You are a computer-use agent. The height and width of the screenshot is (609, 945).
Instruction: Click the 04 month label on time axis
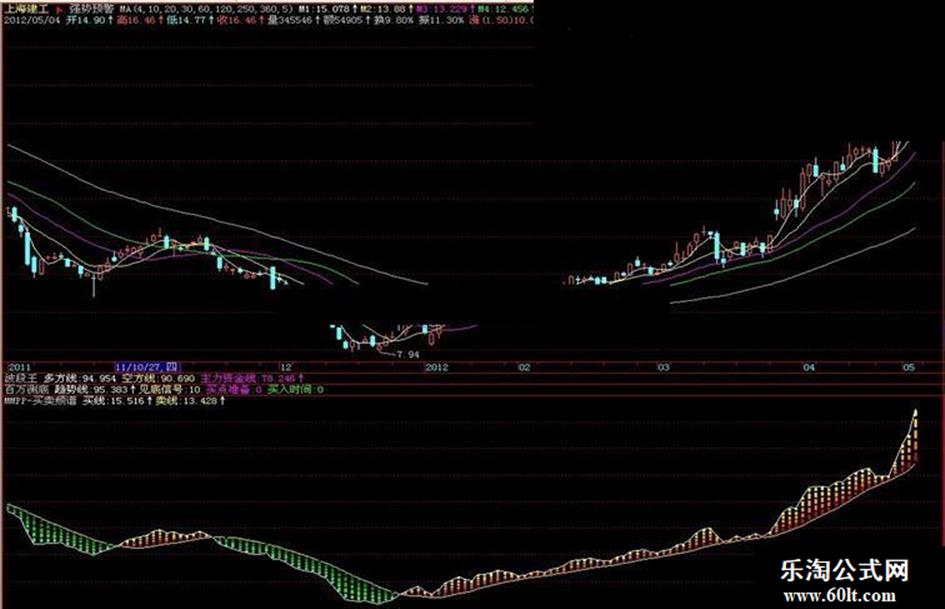pos(808,367)
